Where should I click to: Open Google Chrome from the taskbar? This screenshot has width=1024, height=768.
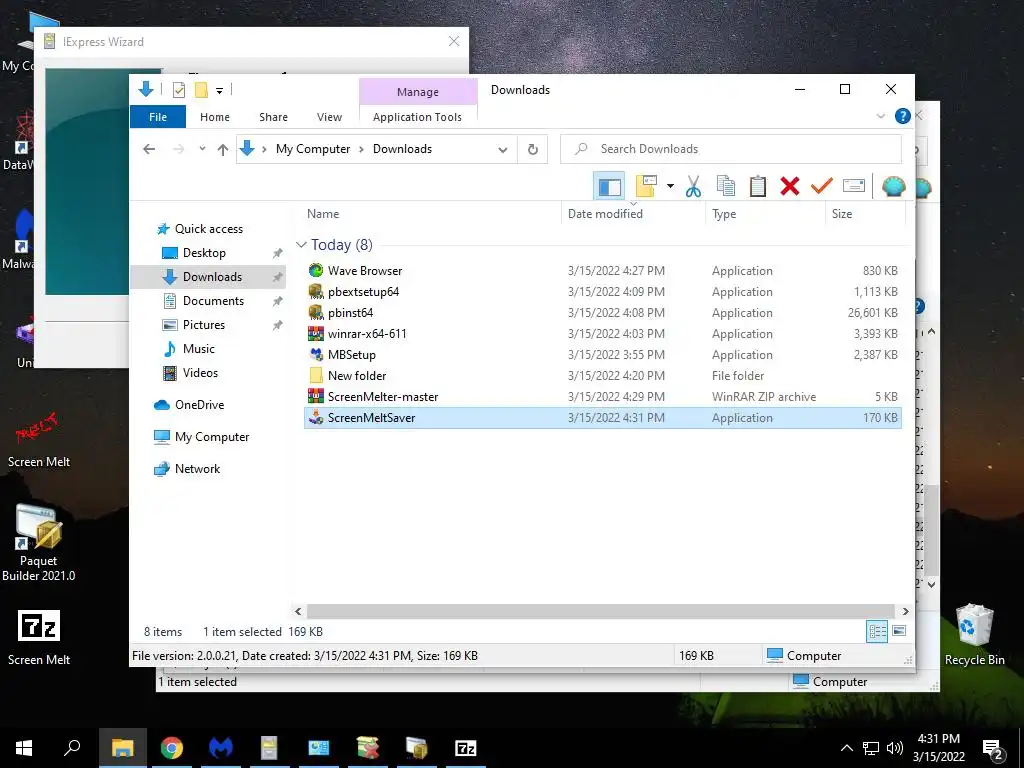(x=172, y=748)
